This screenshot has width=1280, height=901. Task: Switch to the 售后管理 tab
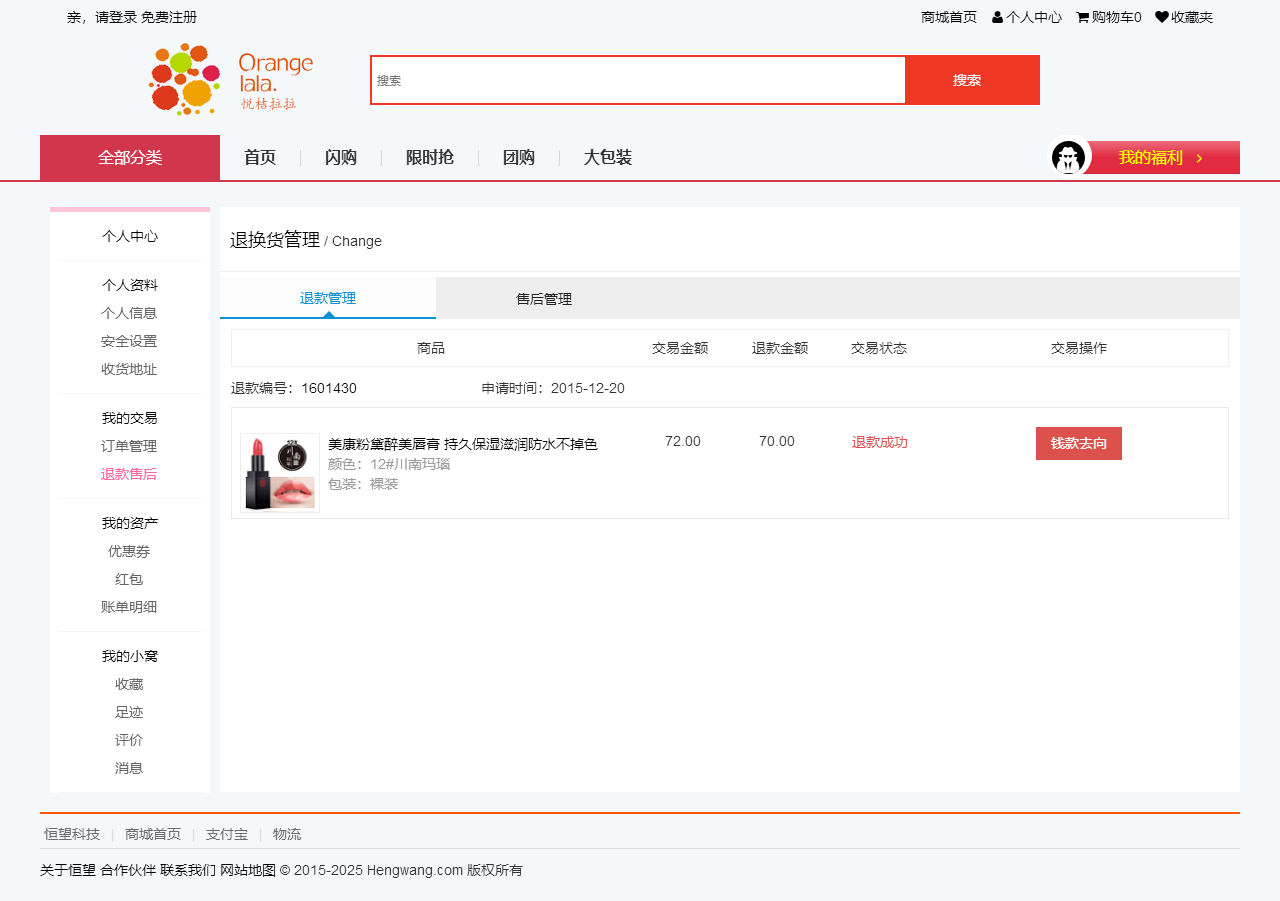(x=544, y=299)
